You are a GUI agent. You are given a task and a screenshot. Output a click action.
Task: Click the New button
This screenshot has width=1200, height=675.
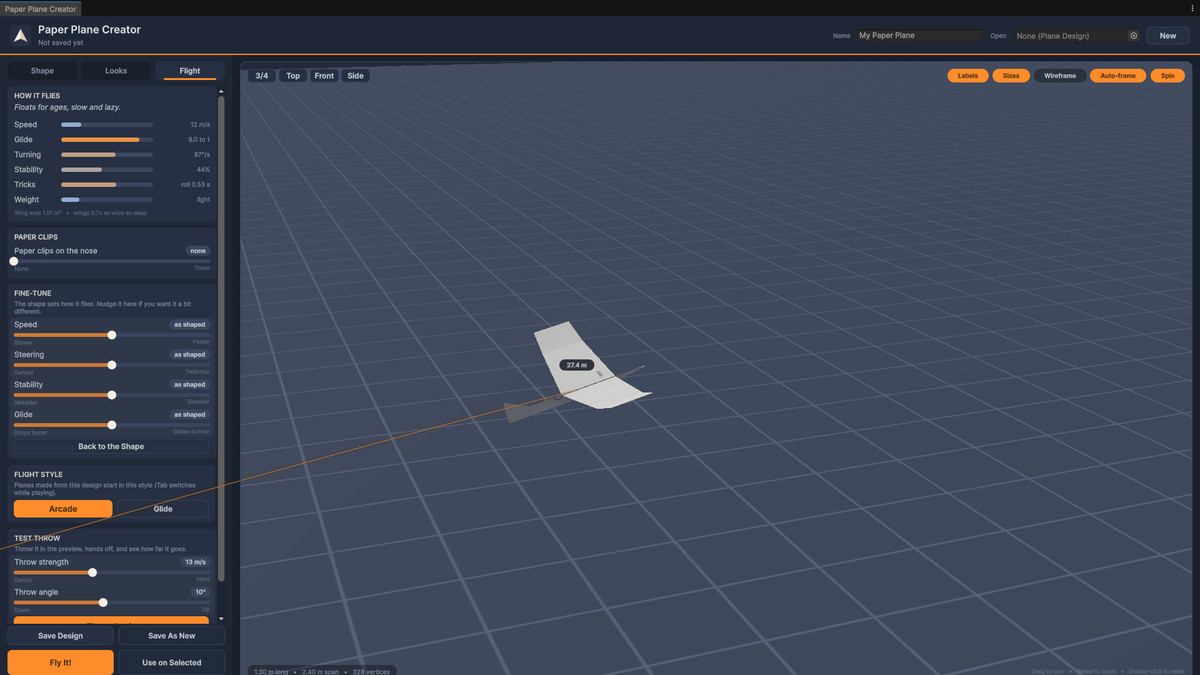tap(1168, 36)
